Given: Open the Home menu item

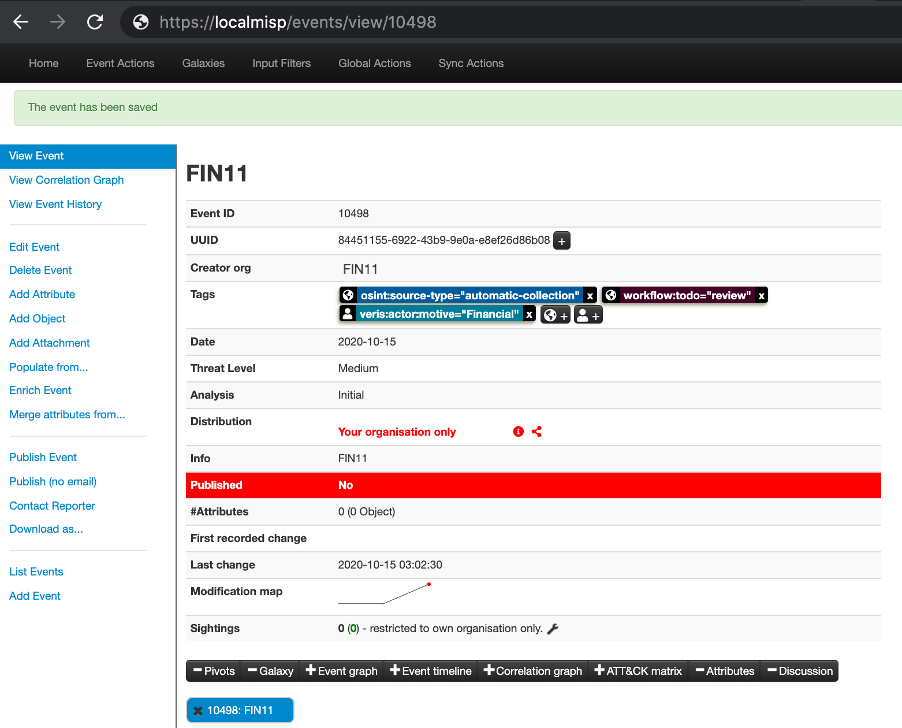Looking at the screenshot, I should pos(44,63).
